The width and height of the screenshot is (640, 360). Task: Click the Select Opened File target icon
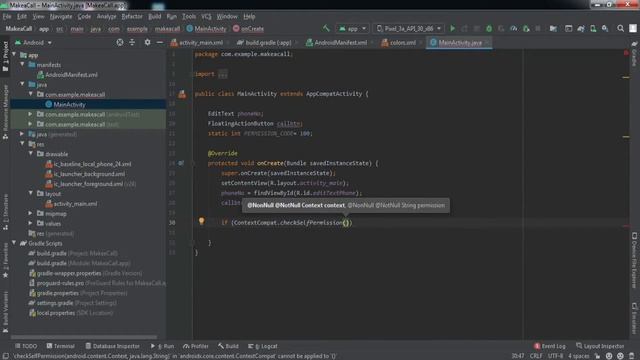[x=120, y=42]
